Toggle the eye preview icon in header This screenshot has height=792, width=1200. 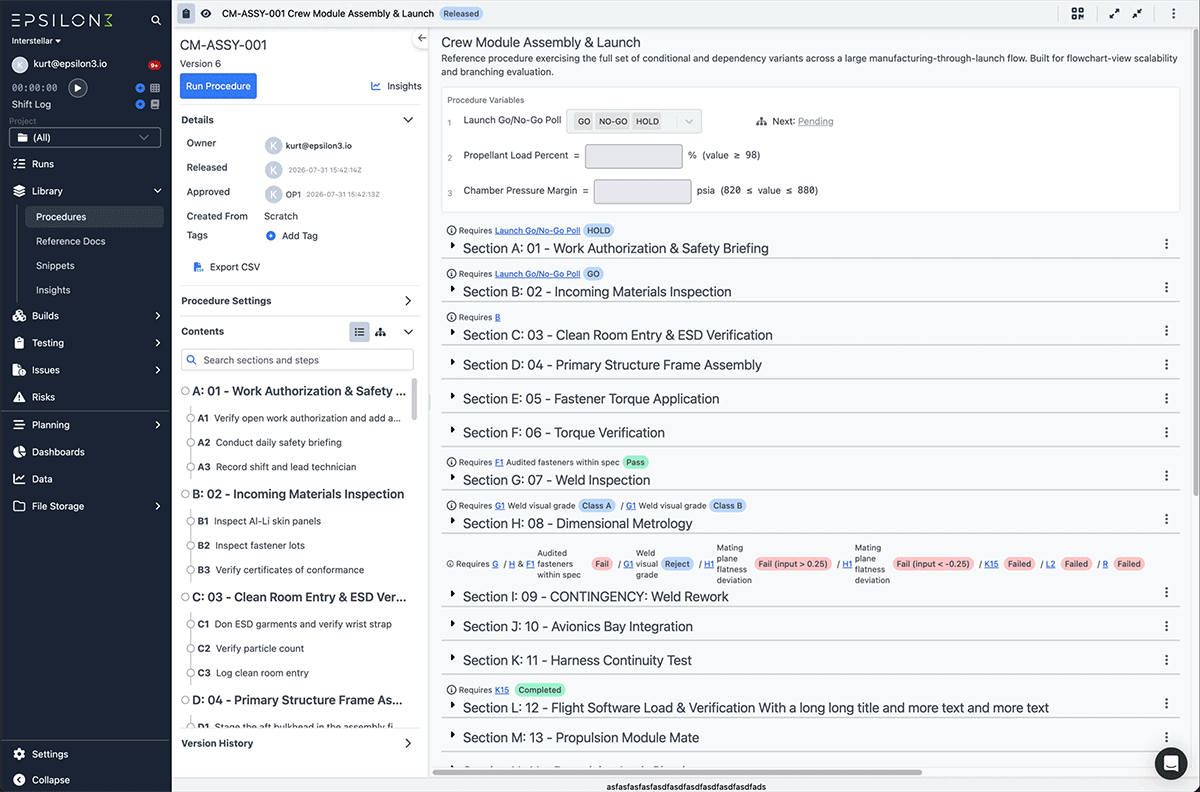click(x=206, y=14)
